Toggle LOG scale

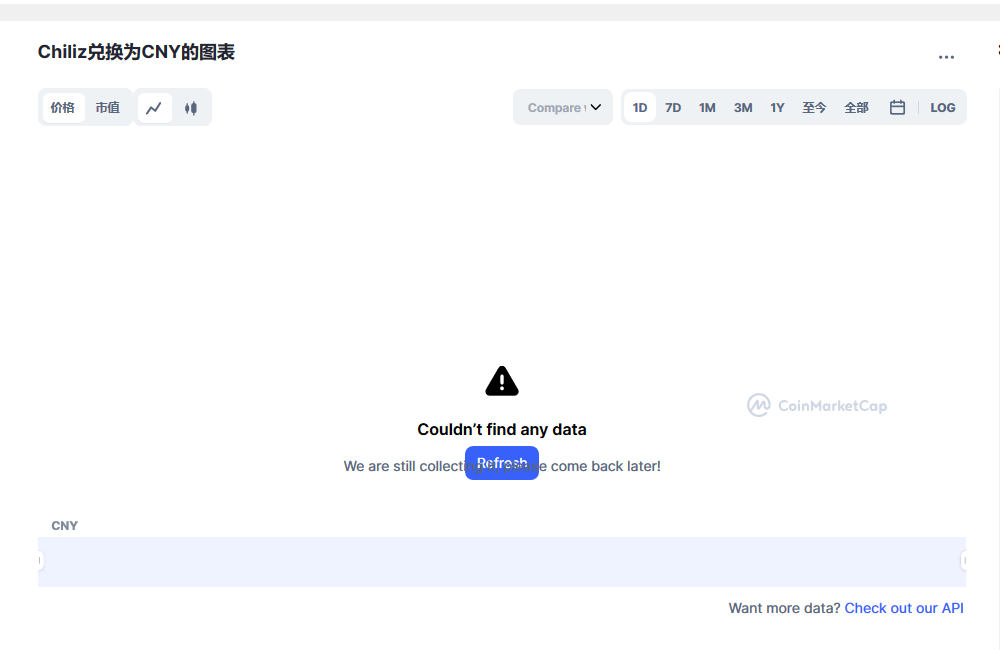click(943, 107)
